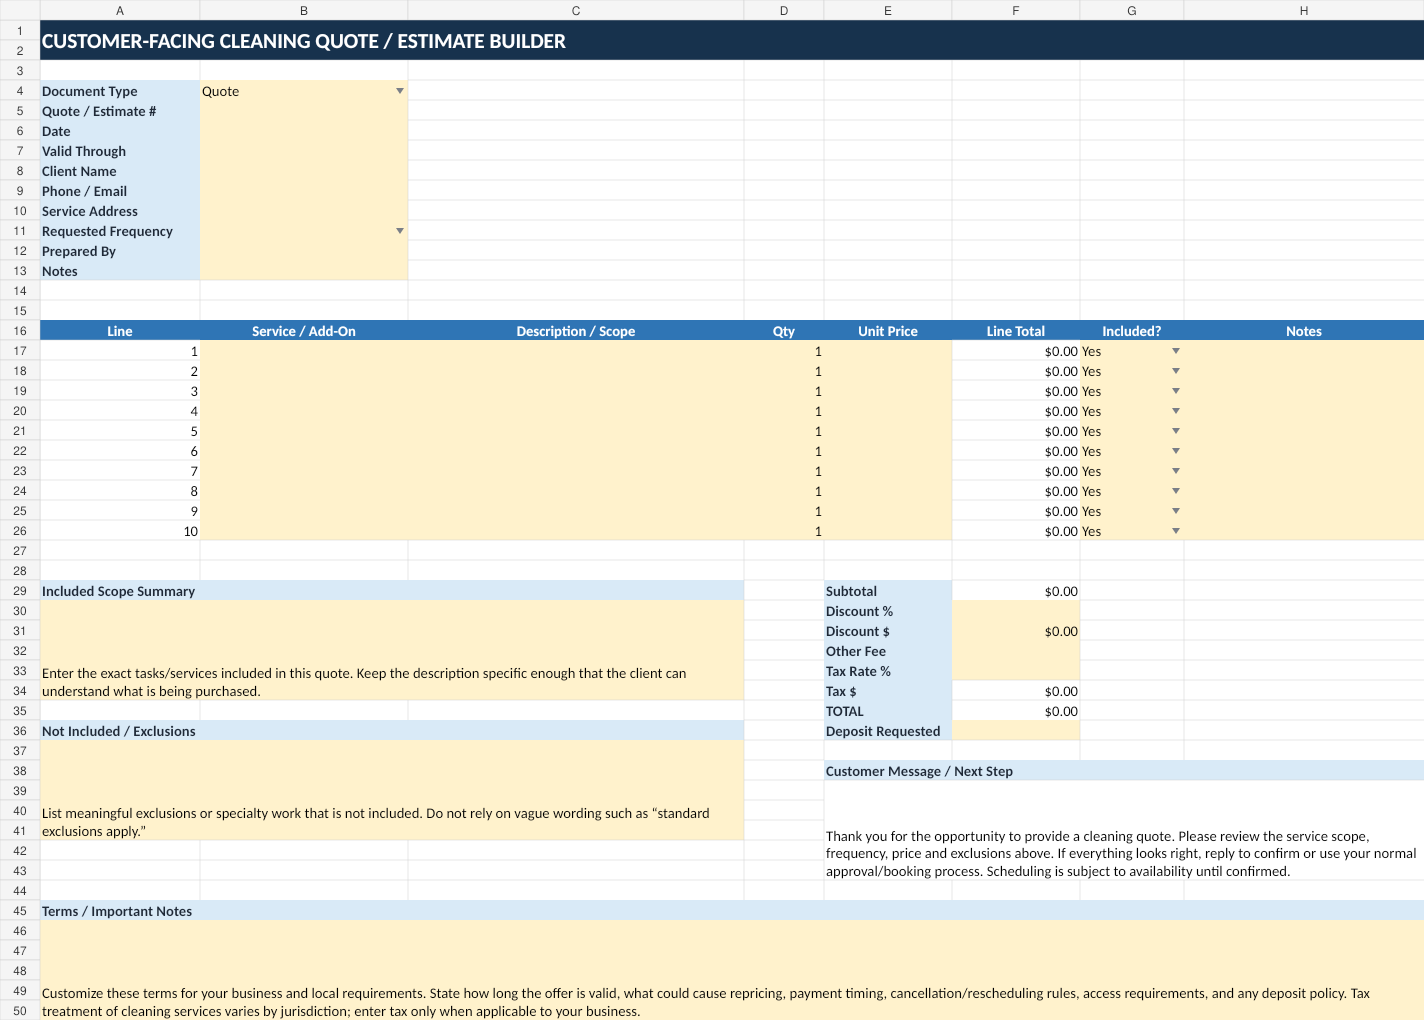Open the Included? dropdown for line 9

point(1176,511)
